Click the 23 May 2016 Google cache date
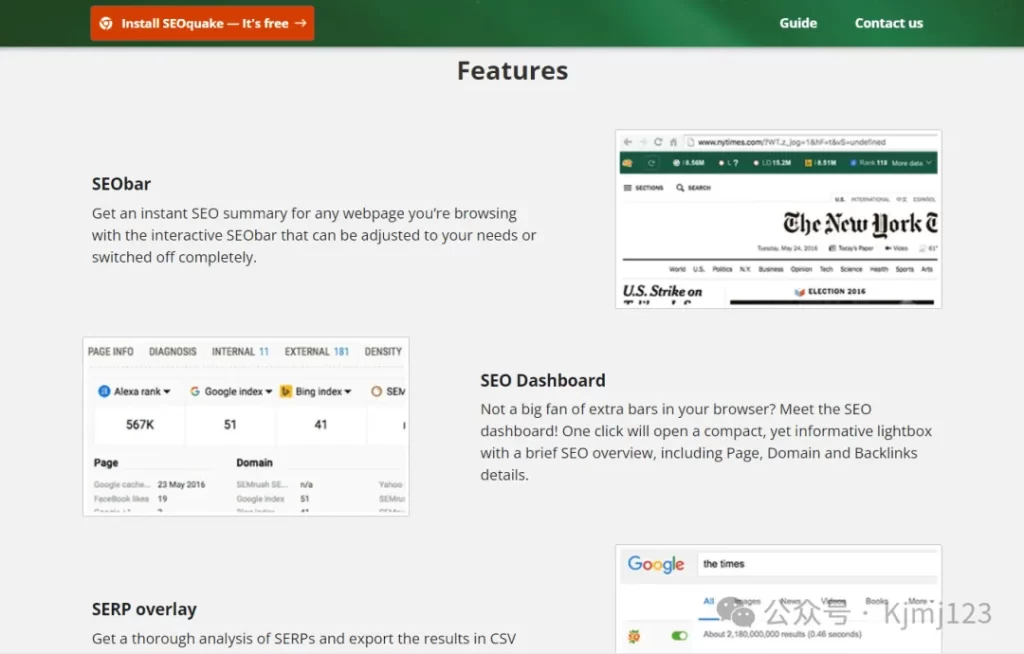Screen dimensions: 1024x654 (182, 485)
